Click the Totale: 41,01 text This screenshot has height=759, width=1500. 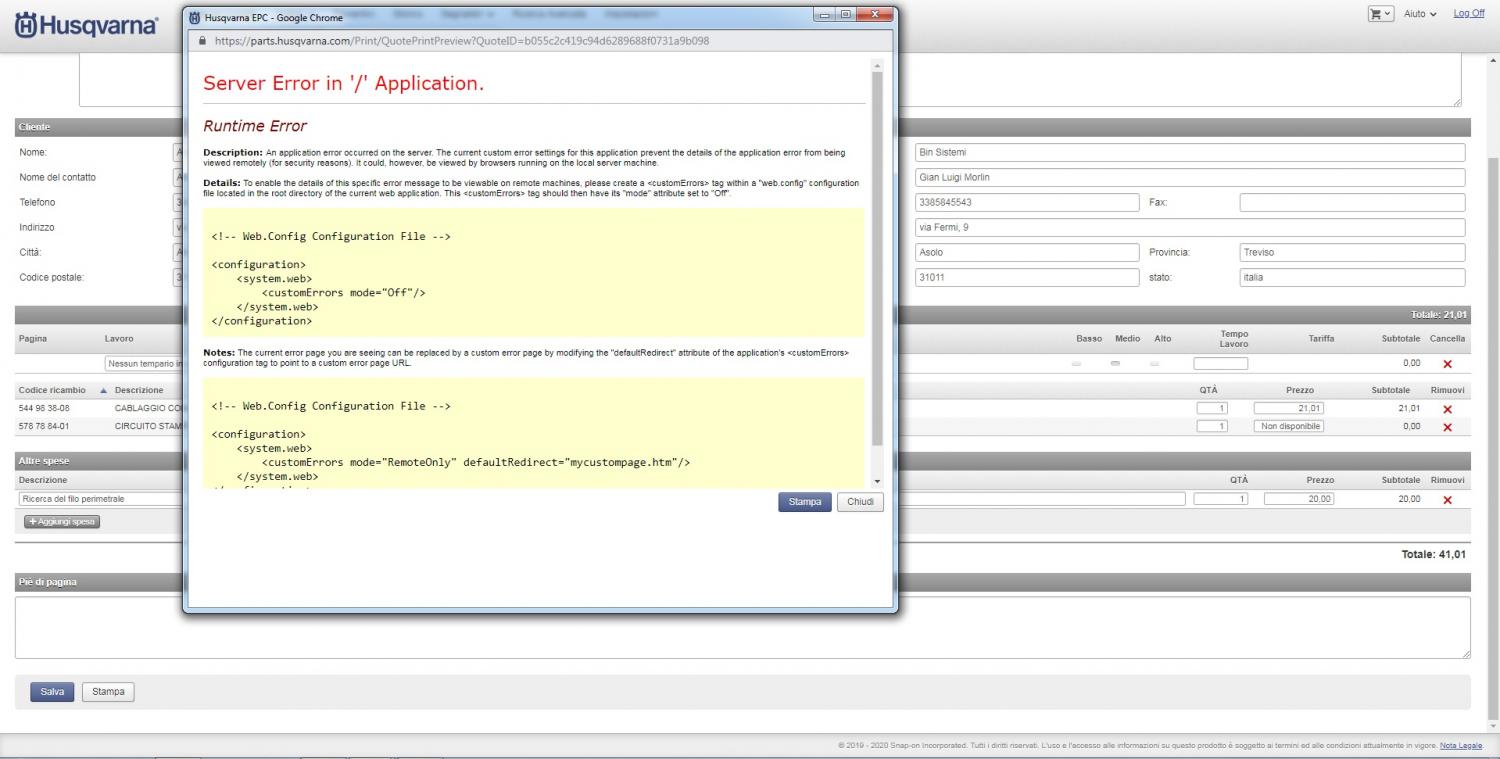point(1433,554)
